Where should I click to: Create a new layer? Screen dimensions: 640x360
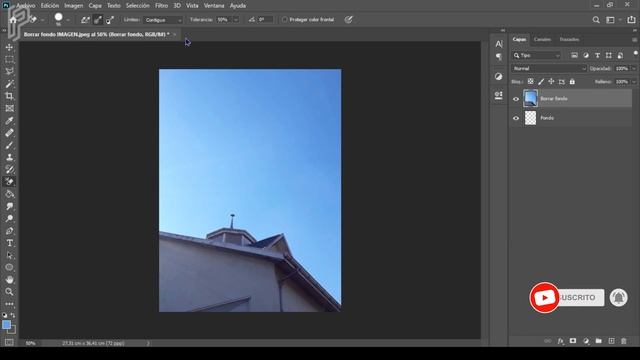coord(611,341)
